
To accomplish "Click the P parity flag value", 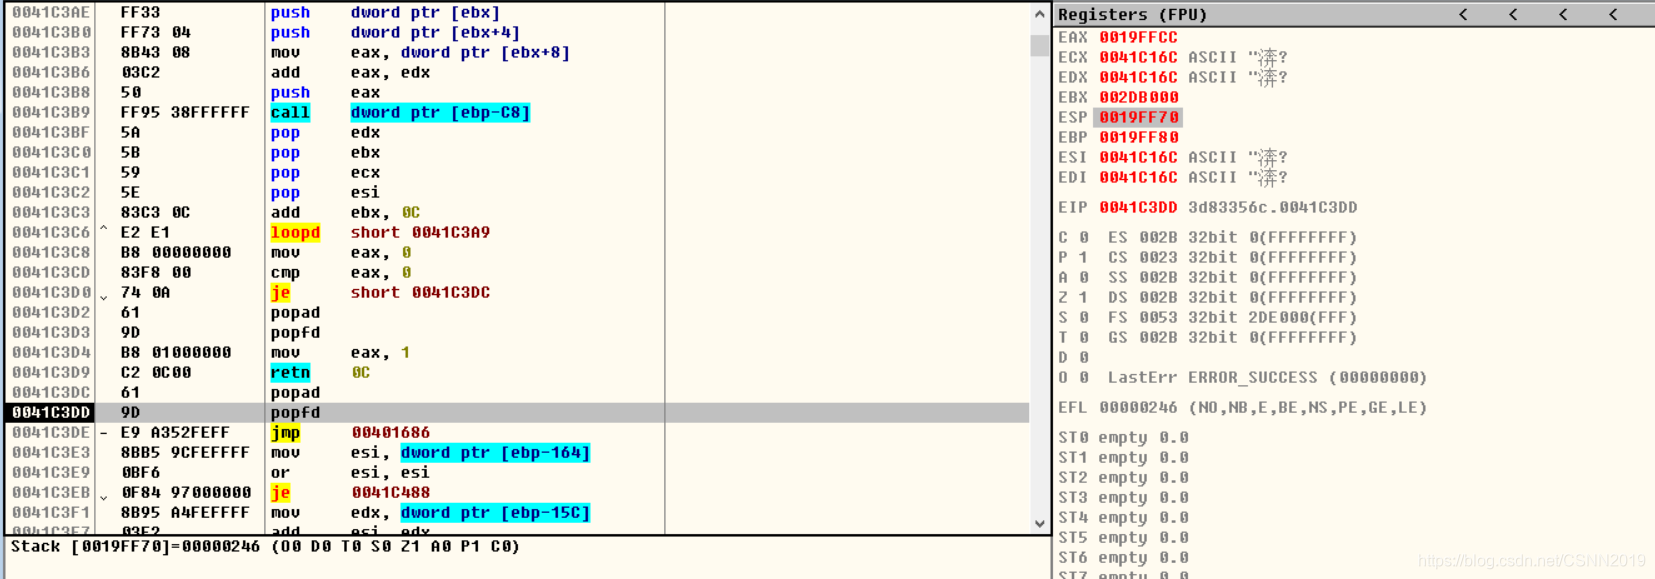I will tap(1084, 257).
